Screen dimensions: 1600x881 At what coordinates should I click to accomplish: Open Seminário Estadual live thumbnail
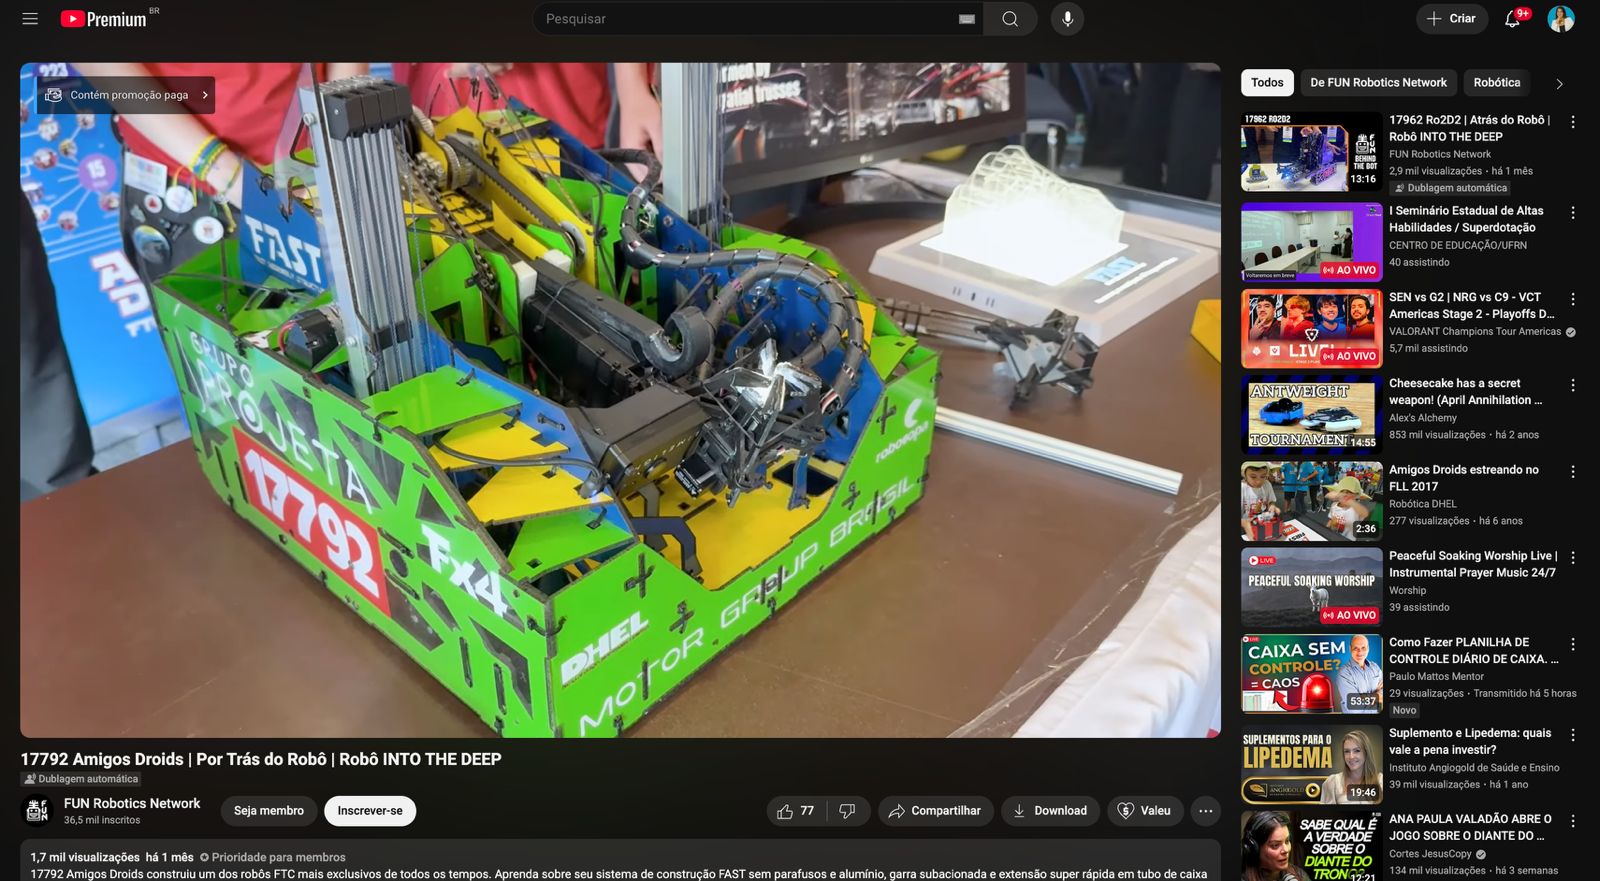point(1311,242)
